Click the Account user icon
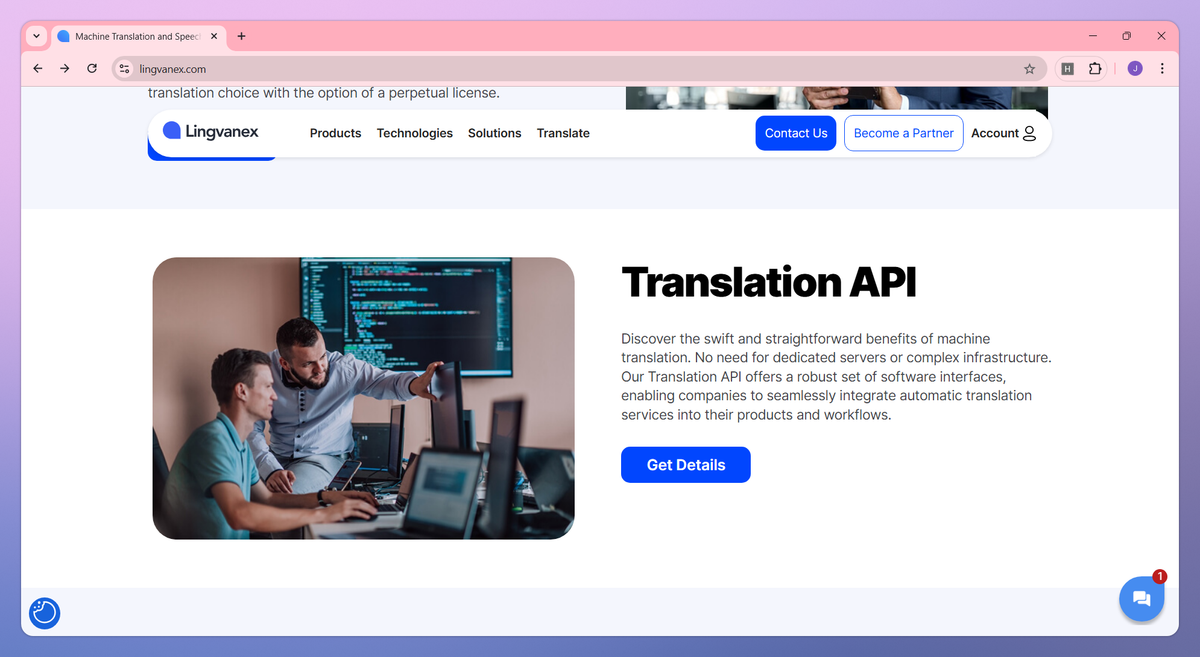 1030,133
